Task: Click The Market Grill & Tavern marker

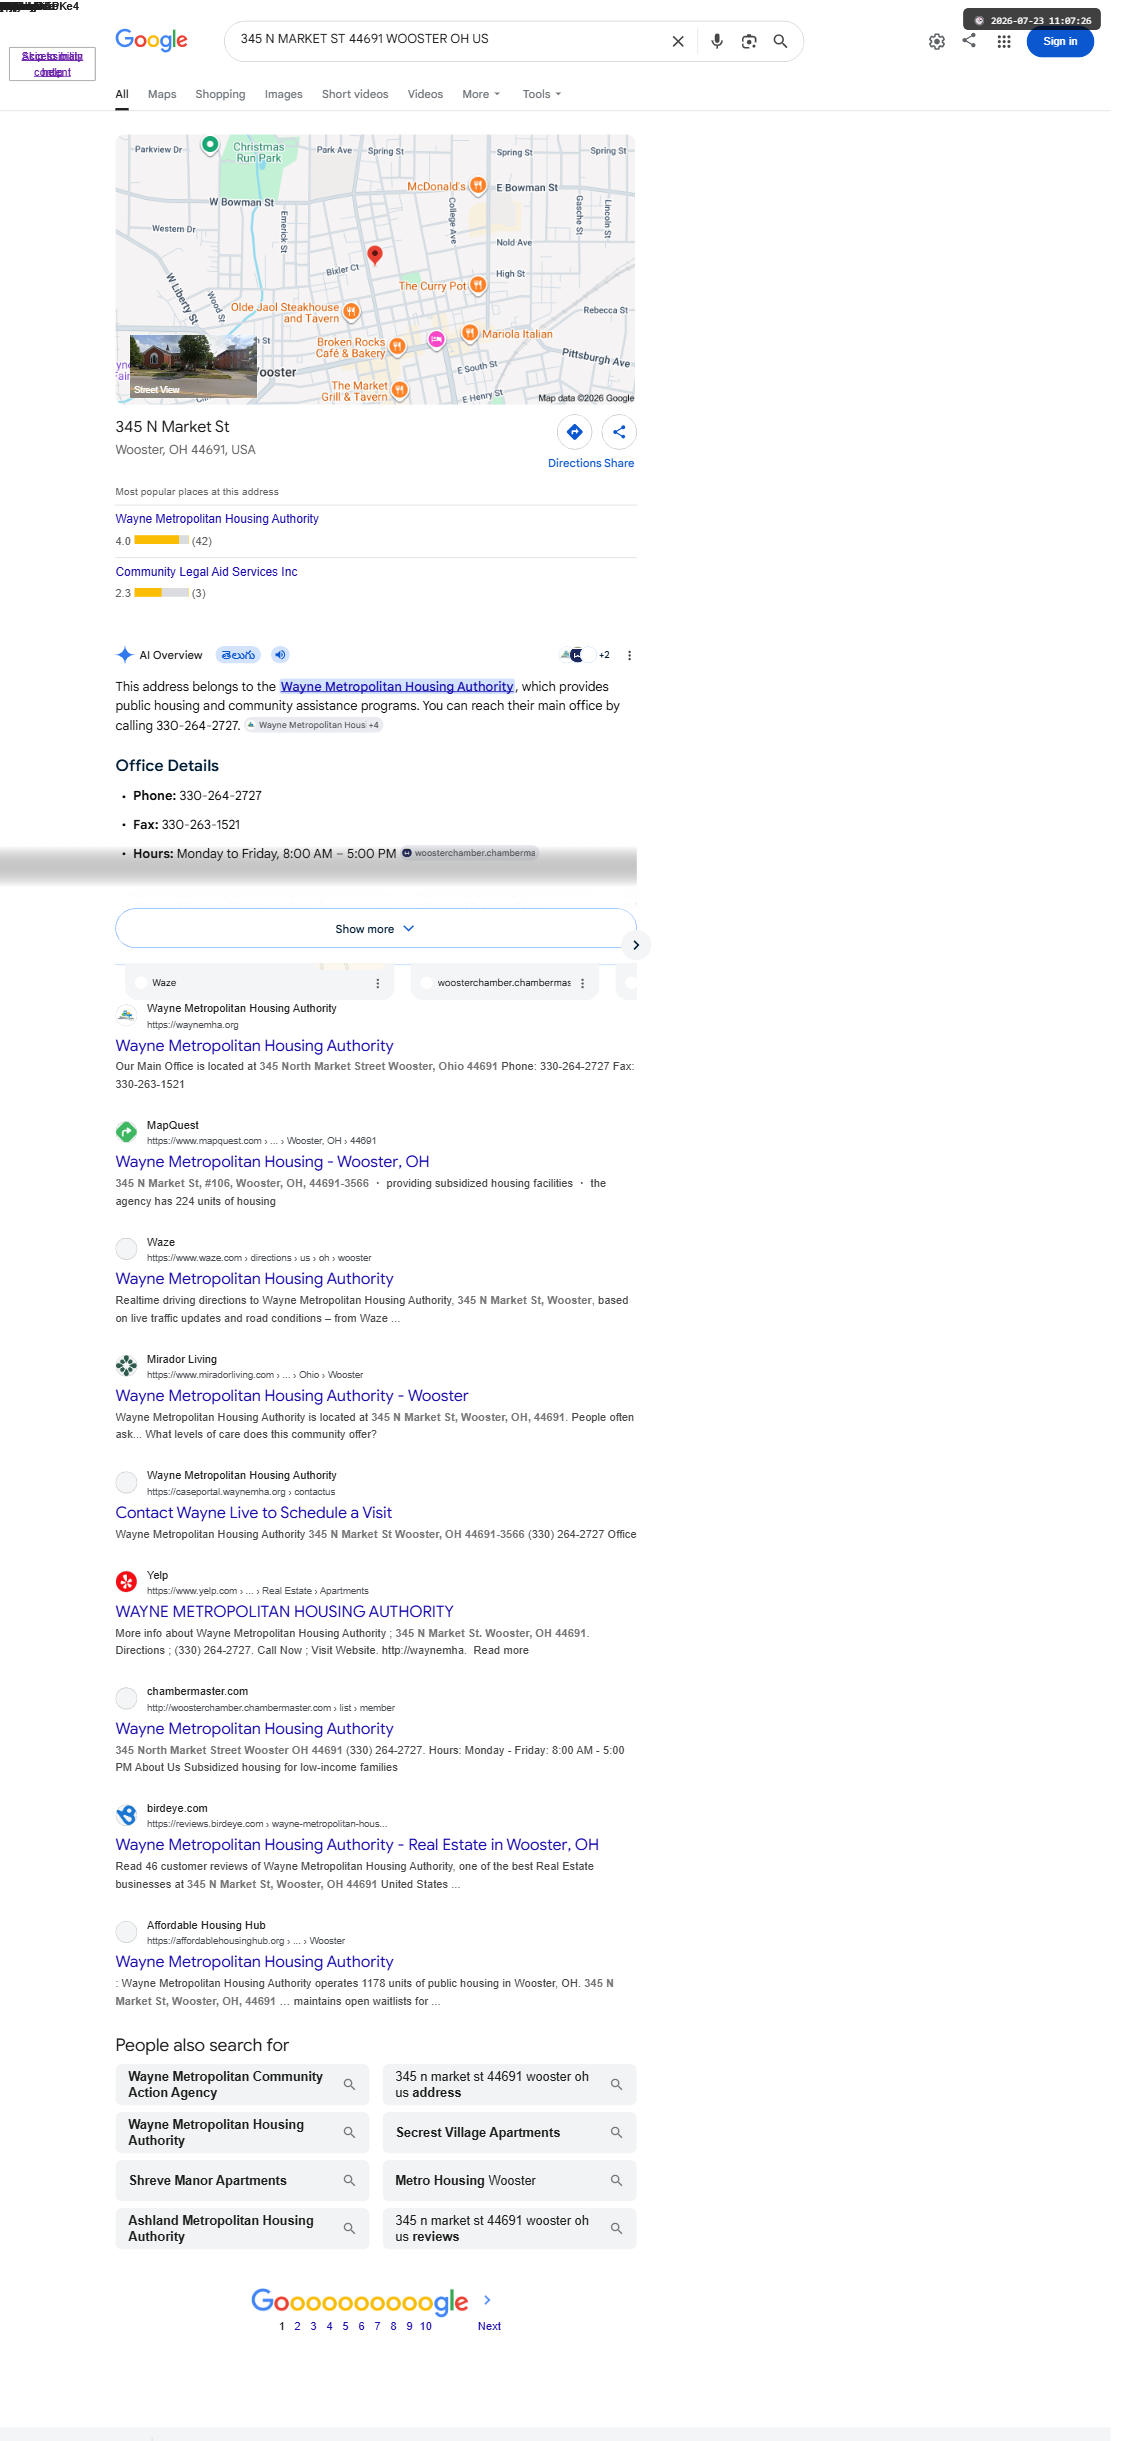Action: [400, 390]
